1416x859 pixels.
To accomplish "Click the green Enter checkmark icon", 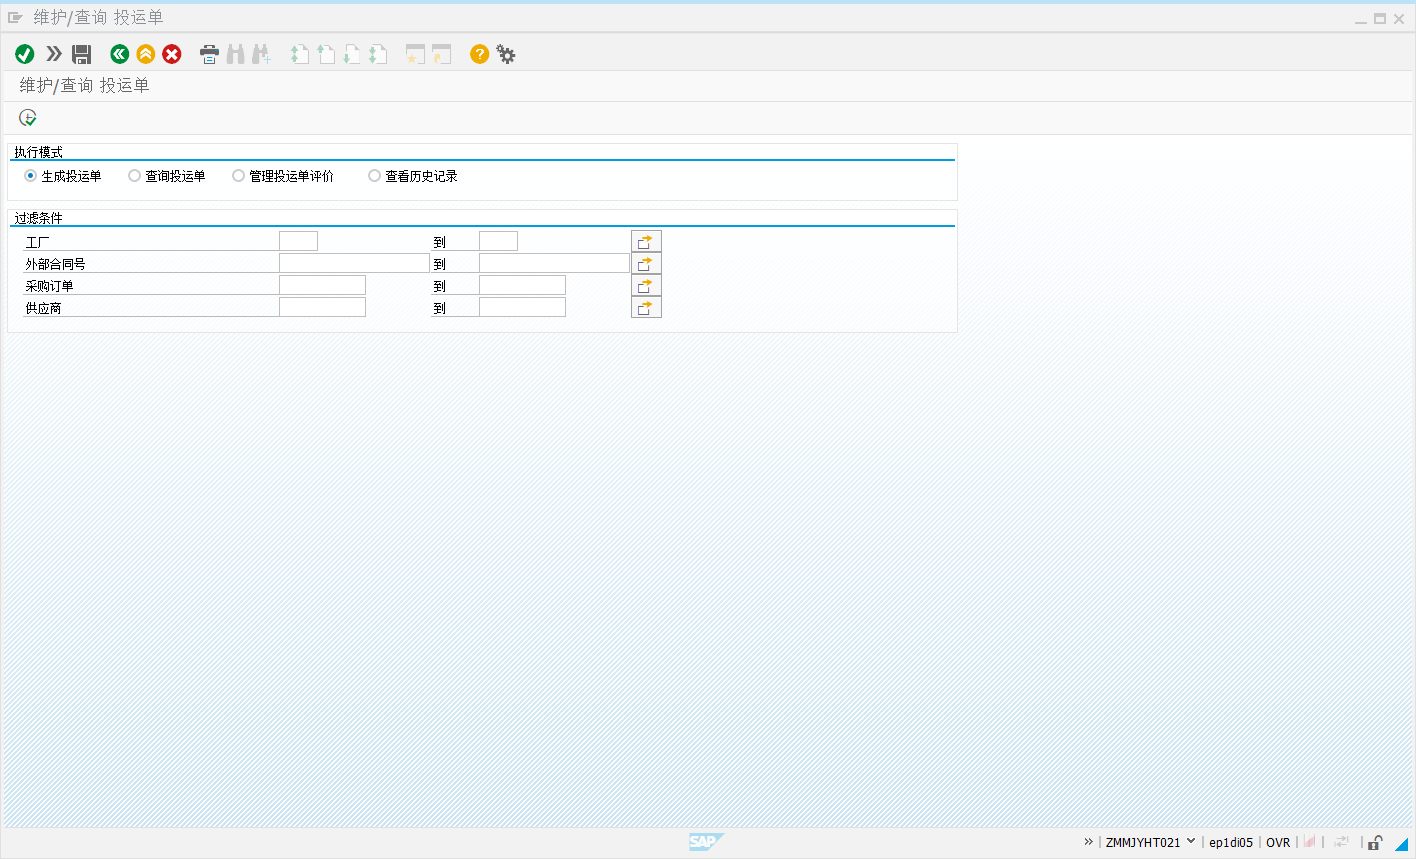I will point(25,54).
